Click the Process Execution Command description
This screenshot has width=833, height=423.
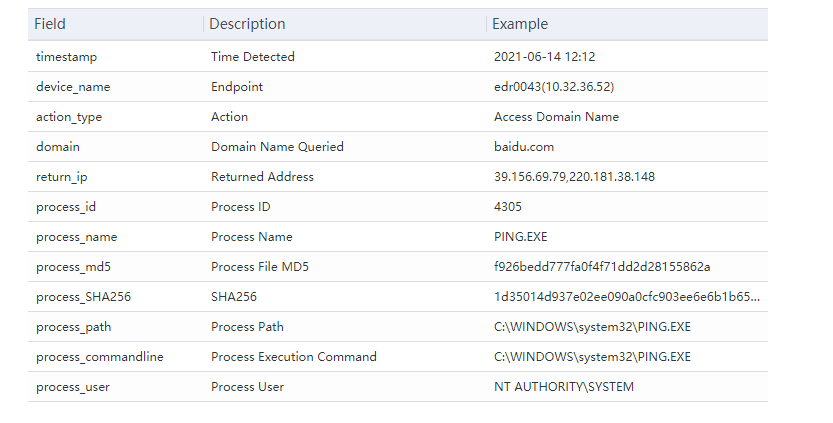click(x=294, y=357)
